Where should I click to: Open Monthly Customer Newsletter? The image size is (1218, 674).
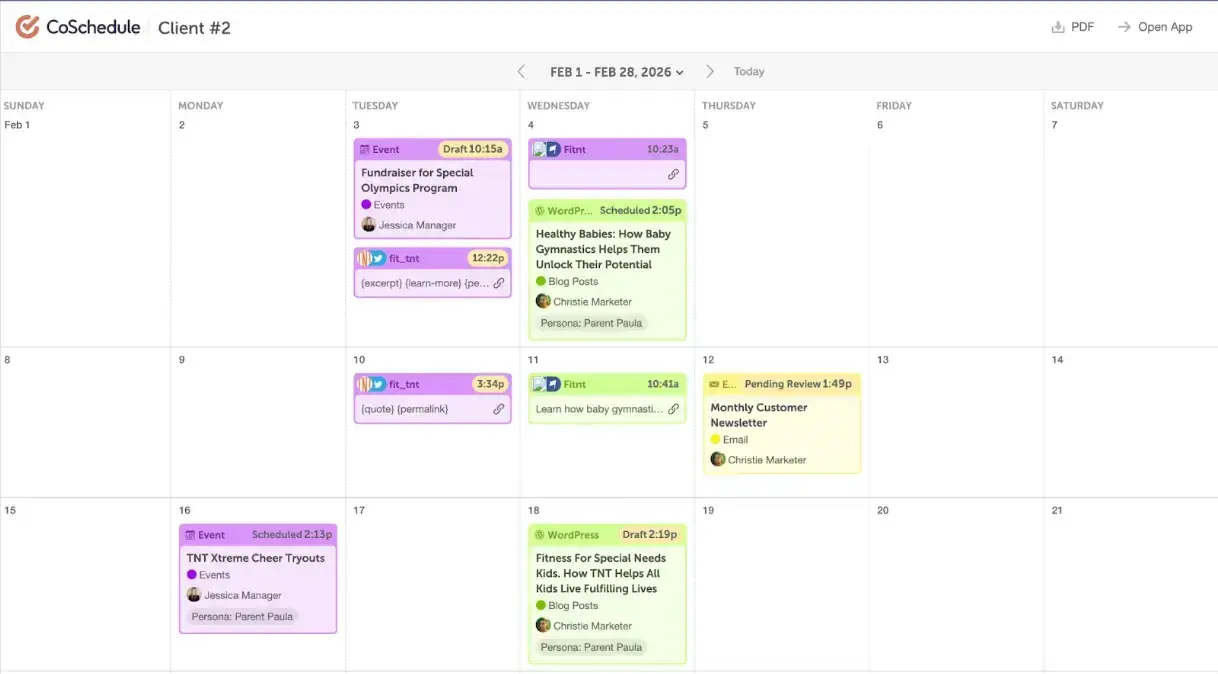[759, 415]
